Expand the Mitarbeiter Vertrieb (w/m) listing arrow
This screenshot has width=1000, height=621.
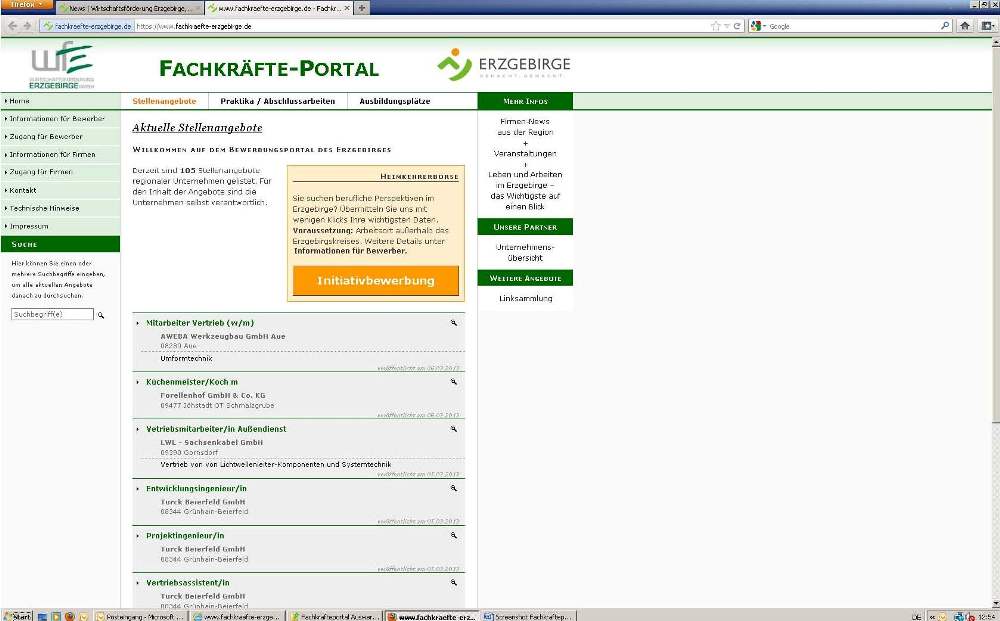click(x=138, y=323)
